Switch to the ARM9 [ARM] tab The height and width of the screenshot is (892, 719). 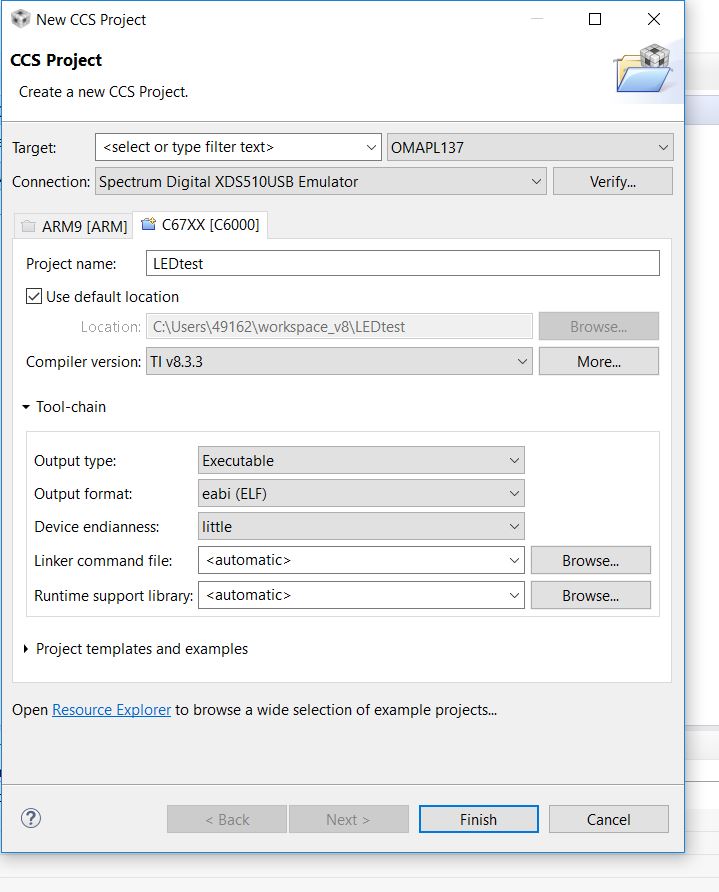pyautogui.click(x=74, y=226)
